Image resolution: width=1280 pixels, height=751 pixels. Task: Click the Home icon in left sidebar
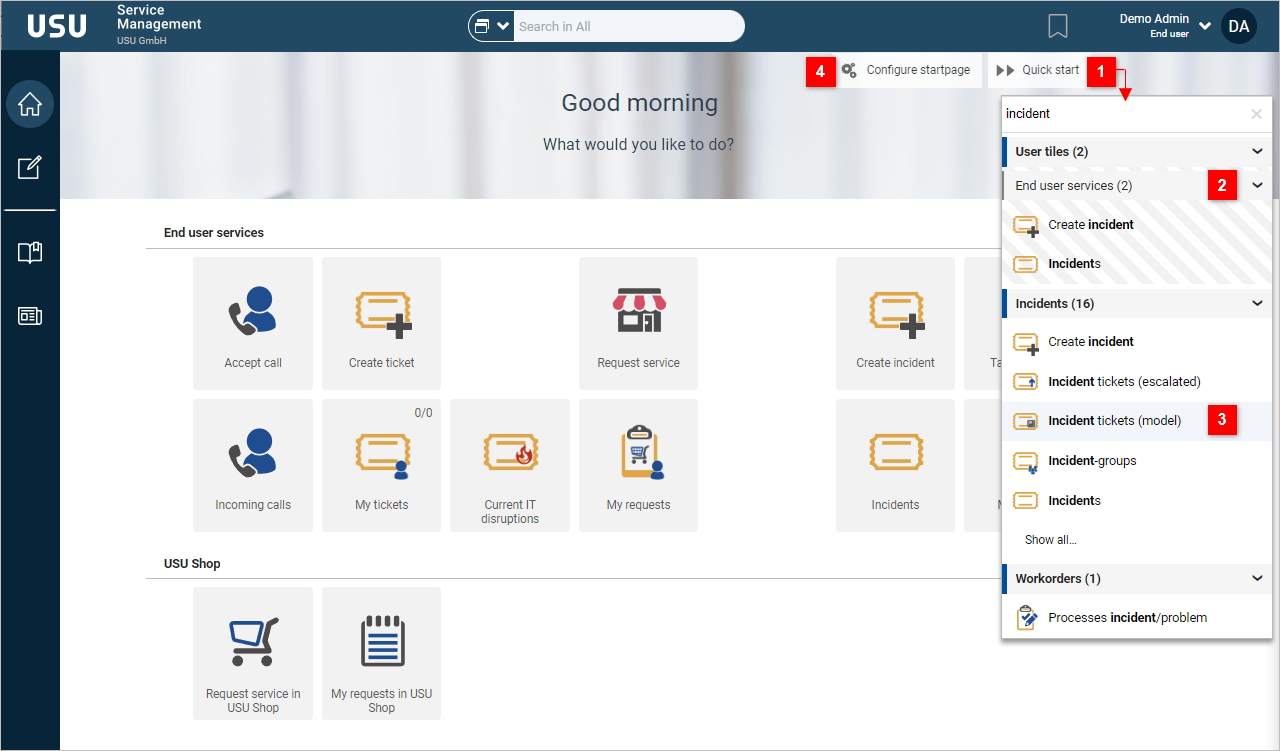tap(30, 104)
